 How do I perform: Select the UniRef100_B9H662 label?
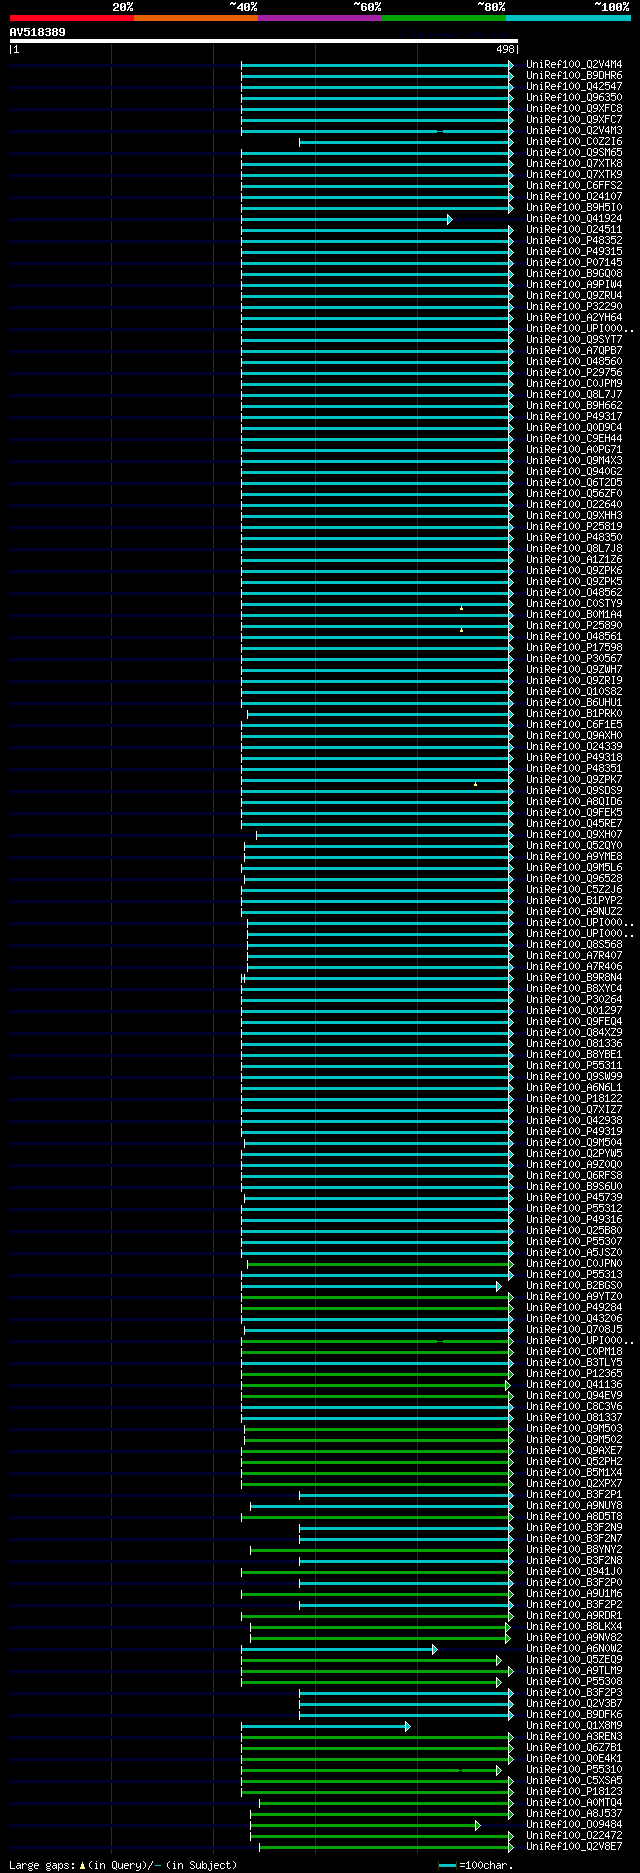tap(574, 406)
